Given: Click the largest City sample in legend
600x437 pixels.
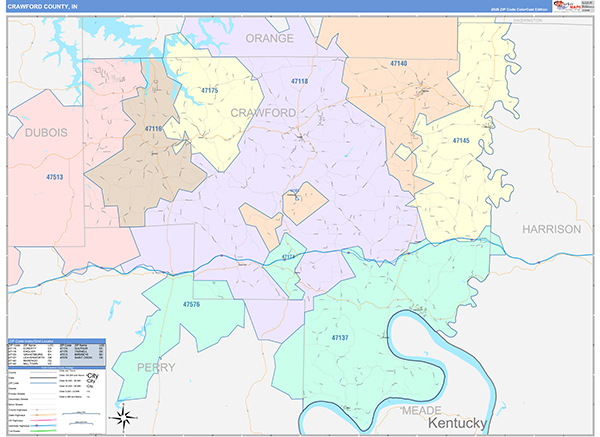Looking at the screenshot, I should click(93, 376).
